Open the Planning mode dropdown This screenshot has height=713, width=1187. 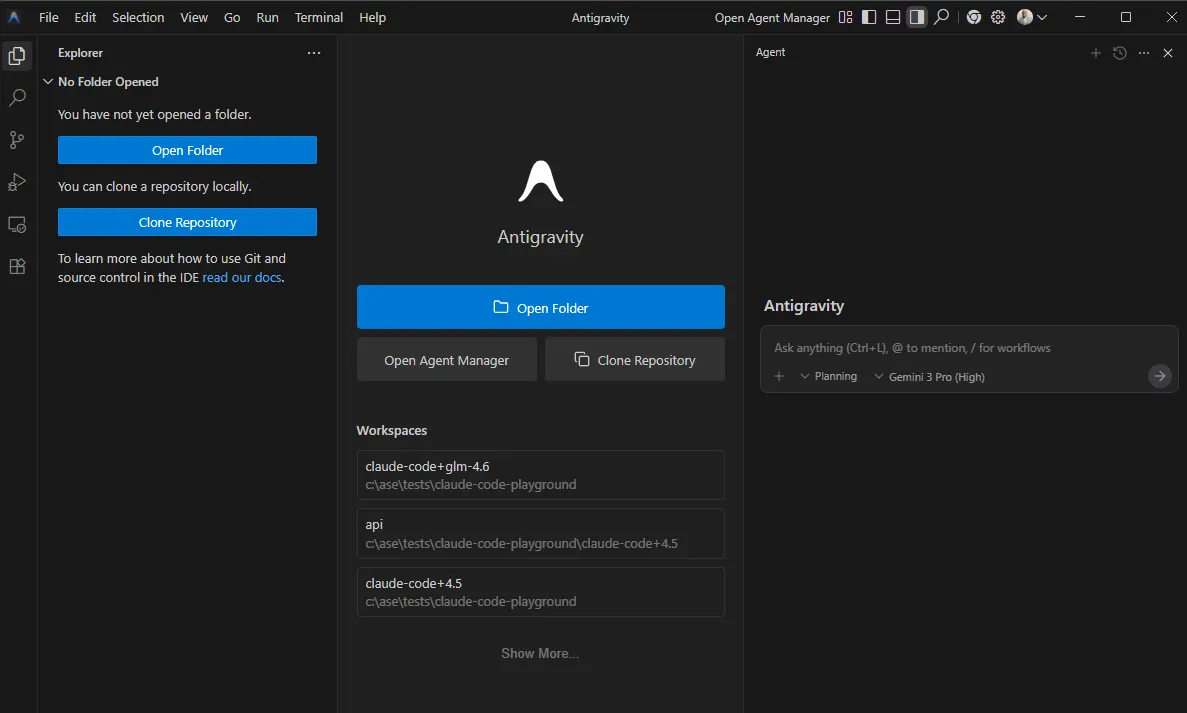pyautogui.click(x=829, y=376)
